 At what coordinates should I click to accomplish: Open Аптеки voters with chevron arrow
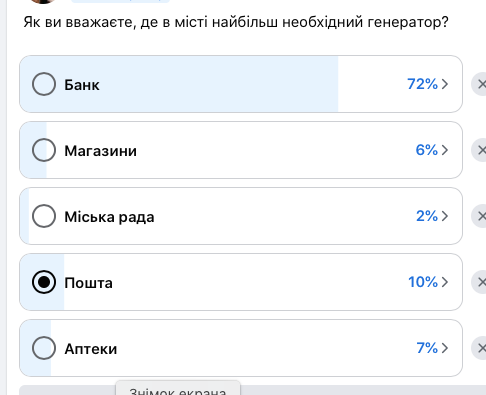(x=445, y=348)
